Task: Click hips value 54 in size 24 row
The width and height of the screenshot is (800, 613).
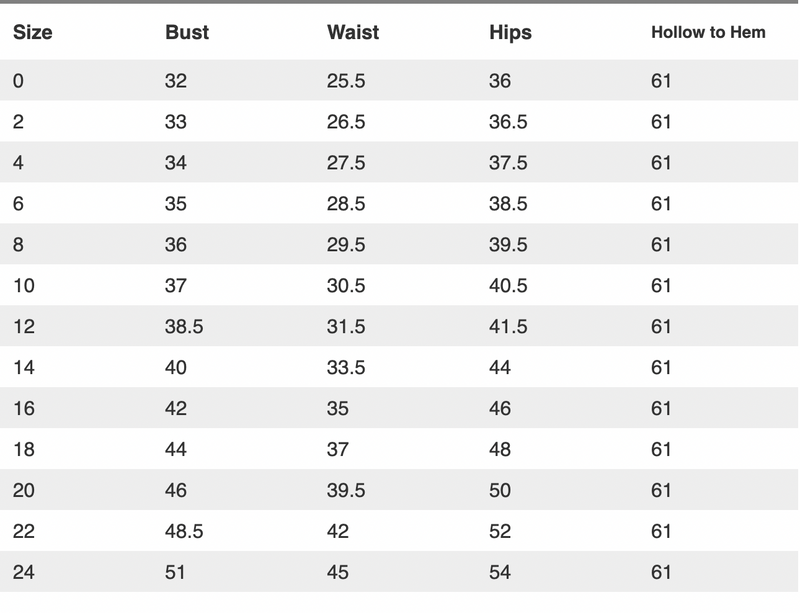Action: pyautogui.click(x=500, y=573)
